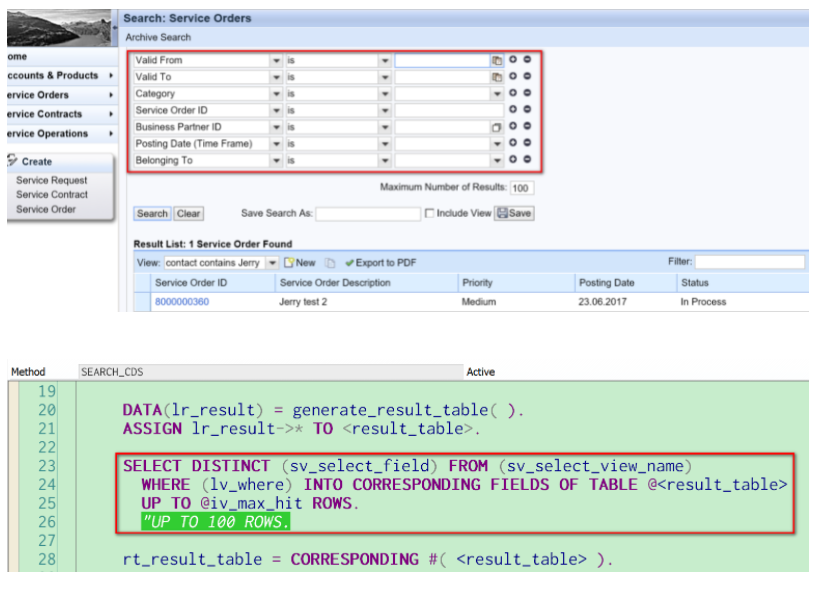
Task: Focus the Service Order ID value field
Action: point(449,111)
